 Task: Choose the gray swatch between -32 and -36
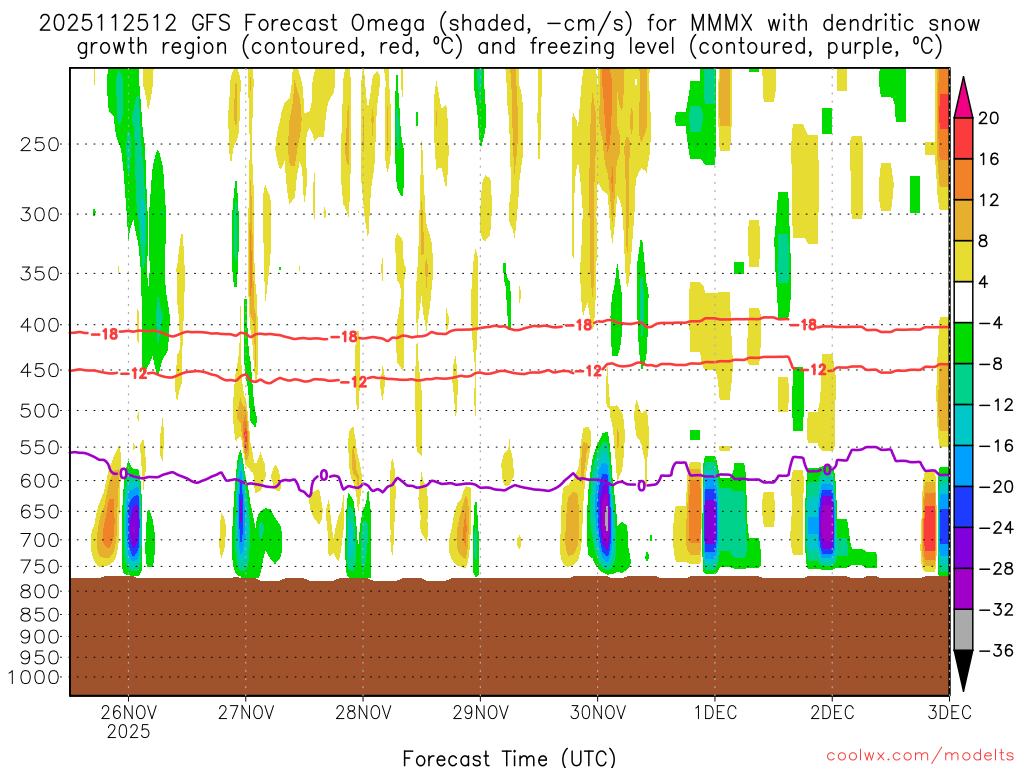(x=964, y=629)
